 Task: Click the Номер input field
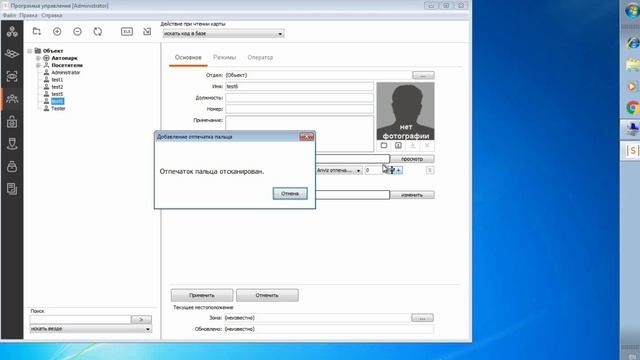click(x=299, y=109)
